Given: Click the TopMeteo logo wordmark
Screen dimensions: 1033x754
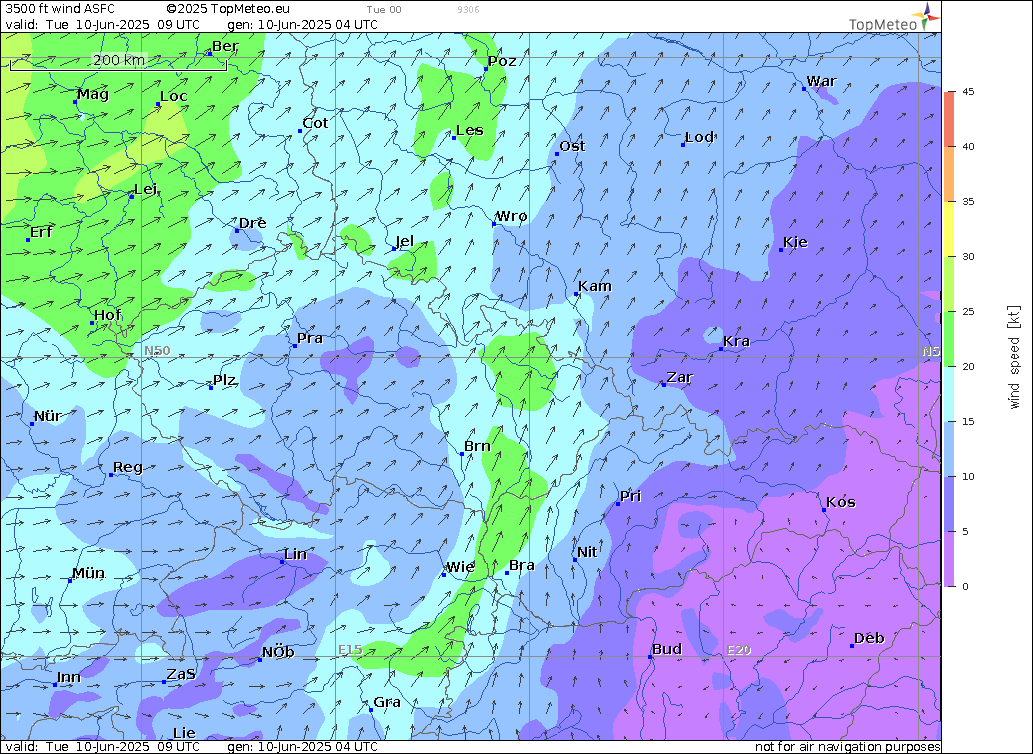Looking at the screenshot, I should click(883, 25).
